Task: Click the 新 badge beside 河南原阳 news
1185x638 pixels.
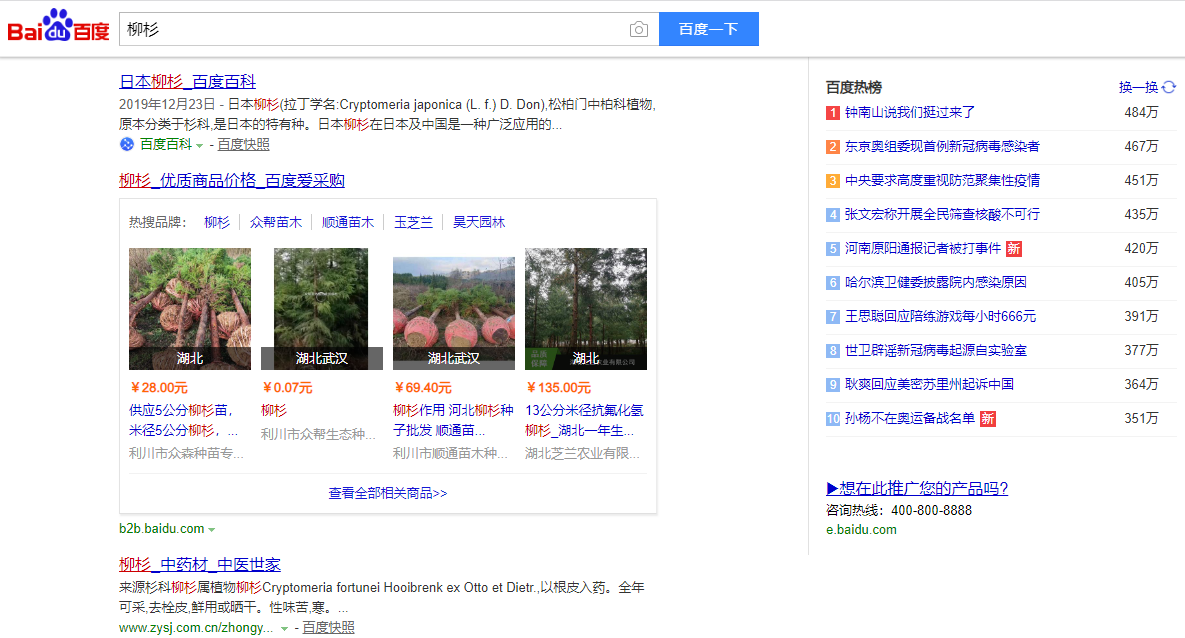Action: pyautogui.click(x=1013, y=248)
